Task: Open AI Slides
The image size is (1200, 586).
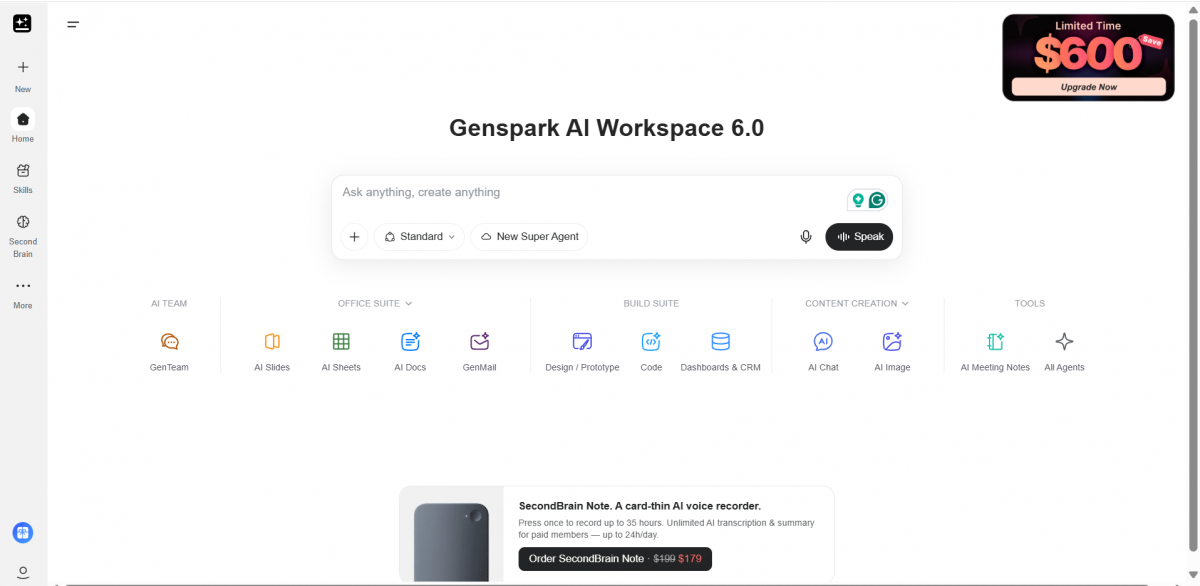Action: 272,351
